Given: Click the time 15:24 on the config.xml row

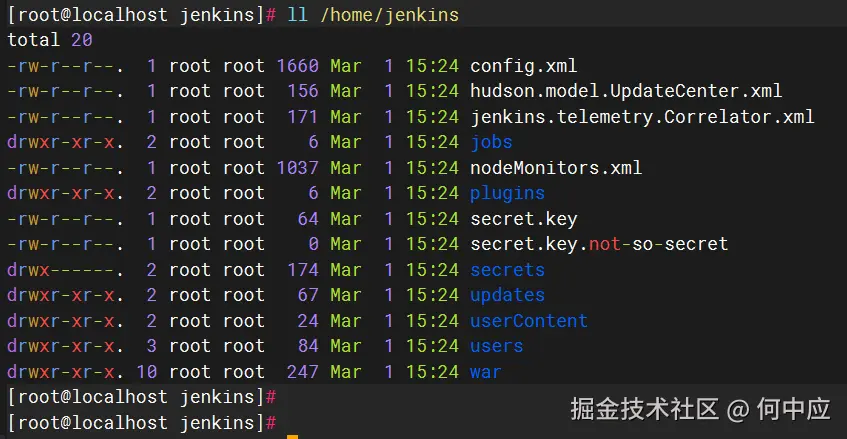Looking at the screenshot, I should pos(432,66).
